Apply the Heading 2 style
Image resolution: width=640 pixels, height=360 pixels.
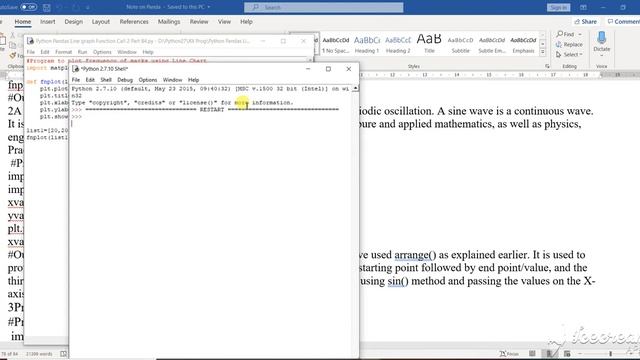click(398, 45)
